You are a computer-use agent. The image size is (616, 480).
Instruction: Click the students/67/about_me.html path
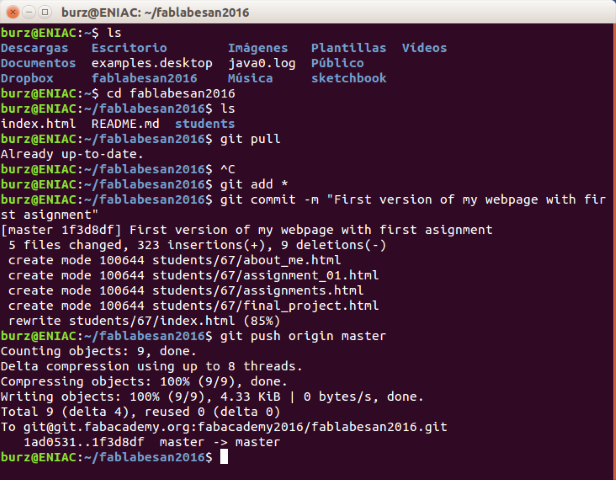pos(246,260)
